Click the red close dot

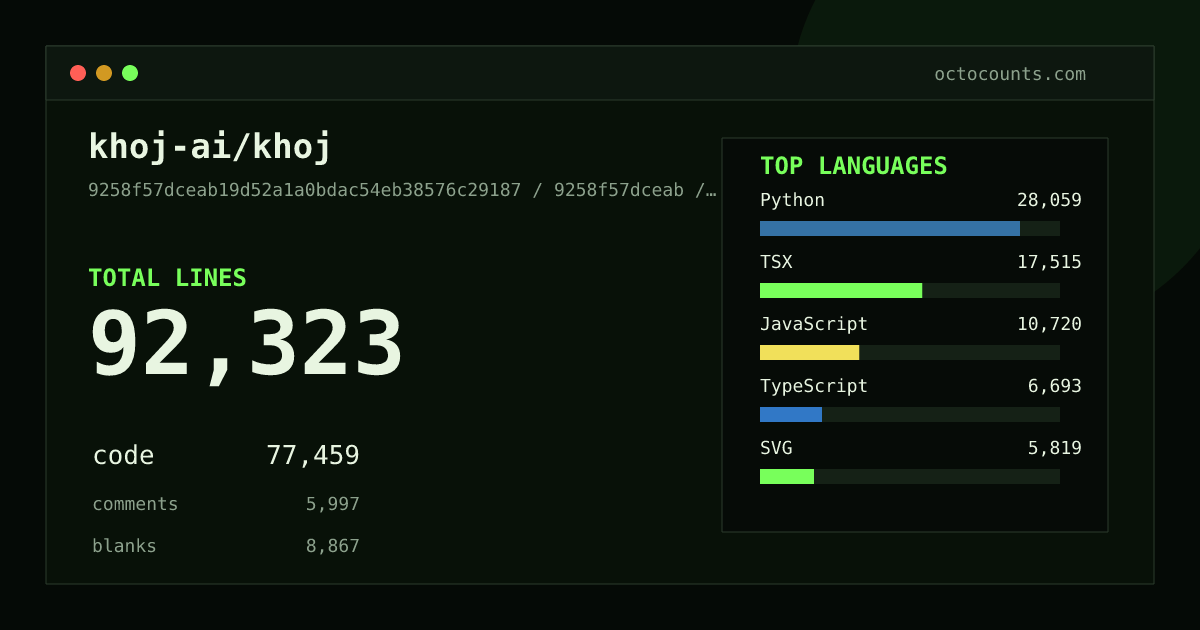[x=78, y=73]
